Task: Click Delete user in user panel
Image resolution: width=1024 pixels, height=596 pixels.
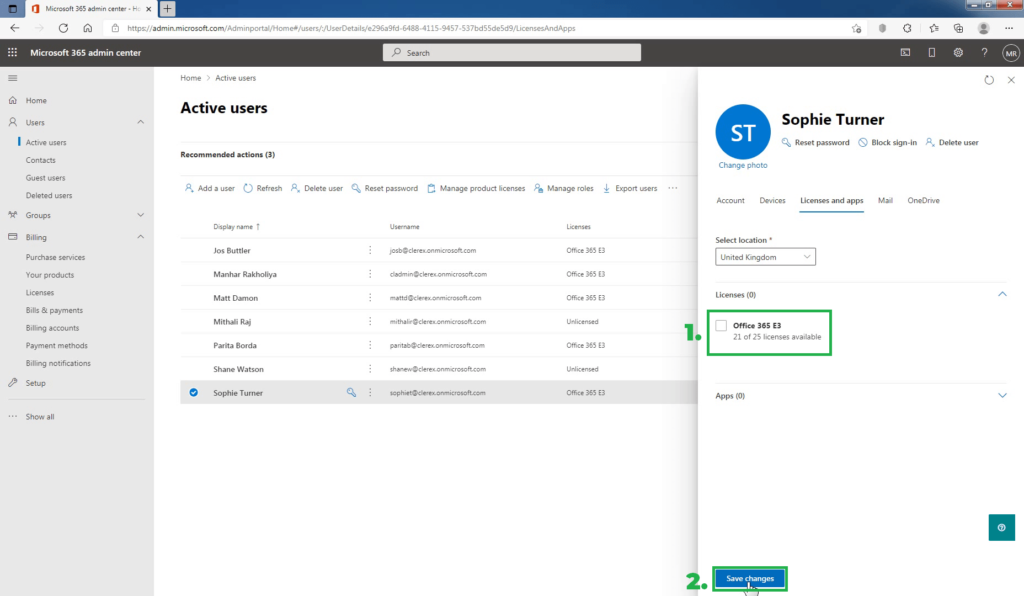Action: point(952,142)
